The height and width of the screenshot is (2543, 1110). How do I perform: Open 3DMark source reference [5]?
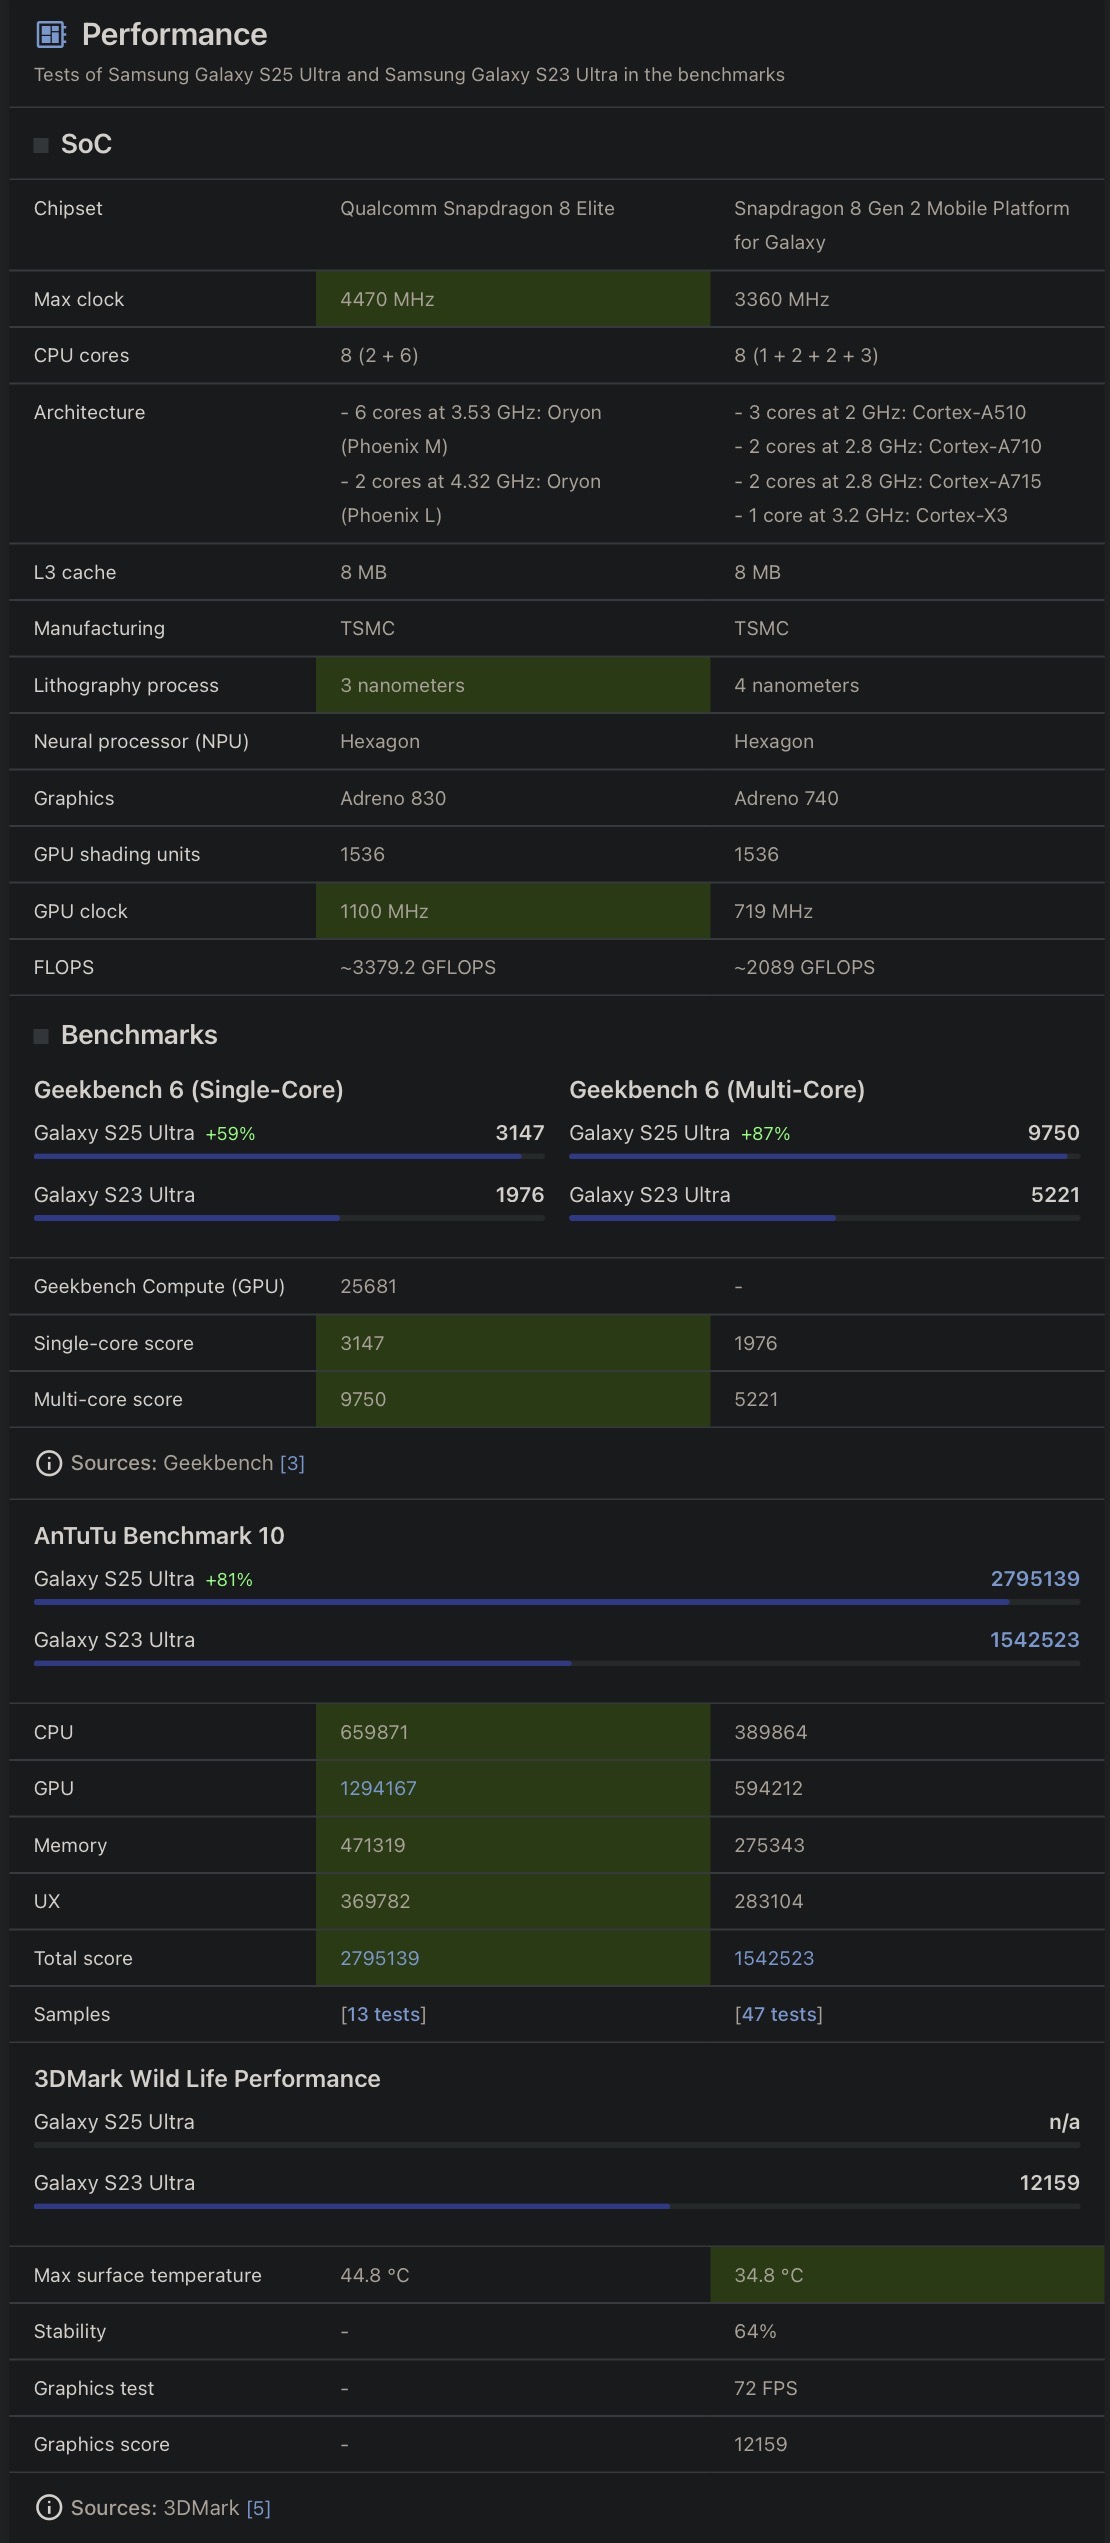pos(258,2508)
